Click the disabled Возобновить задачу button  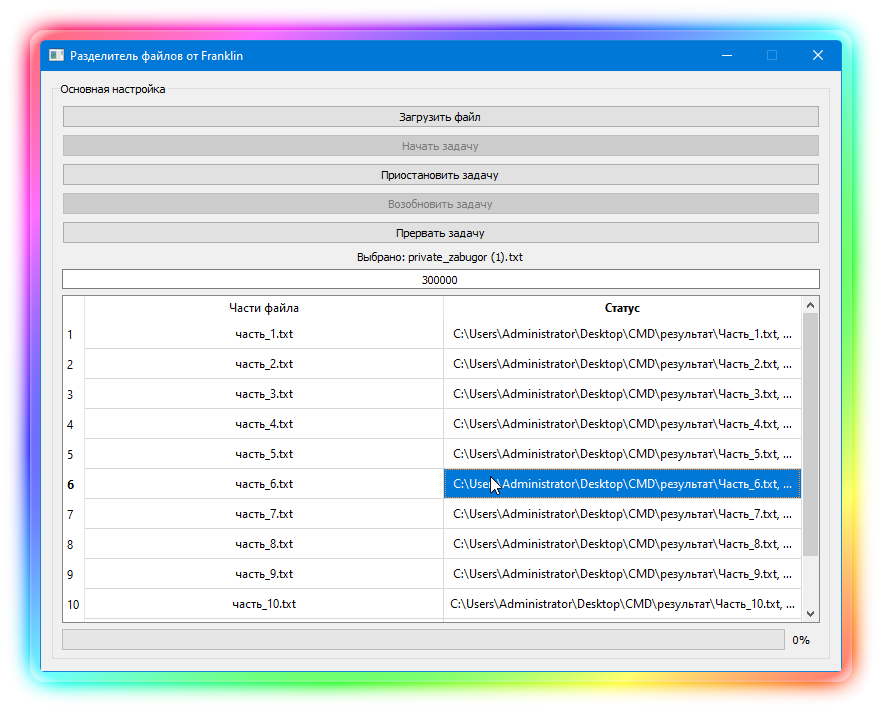pyautogui.click(x=440, y=204)
